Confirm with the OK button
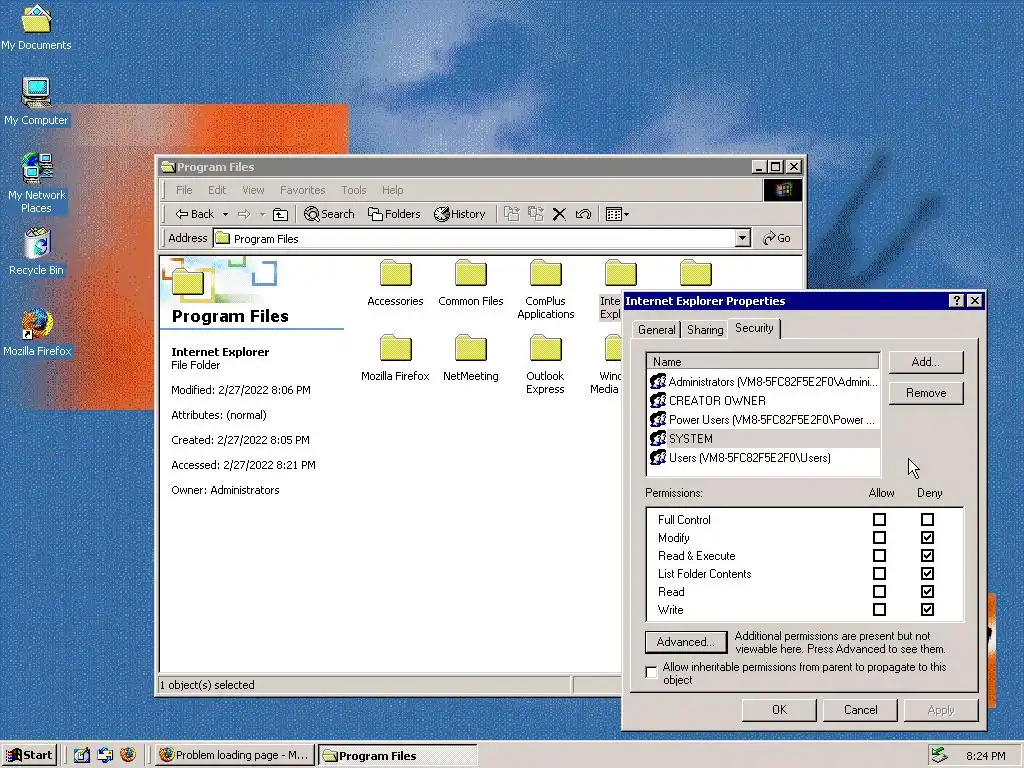The width and height of the screenshot is (1024, 768). pos(779,710)
